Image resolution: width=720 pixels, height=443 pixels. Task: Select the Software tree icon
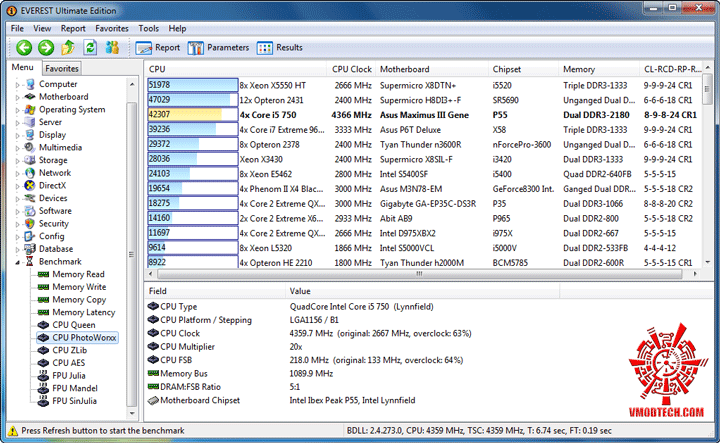pos(30,211)
